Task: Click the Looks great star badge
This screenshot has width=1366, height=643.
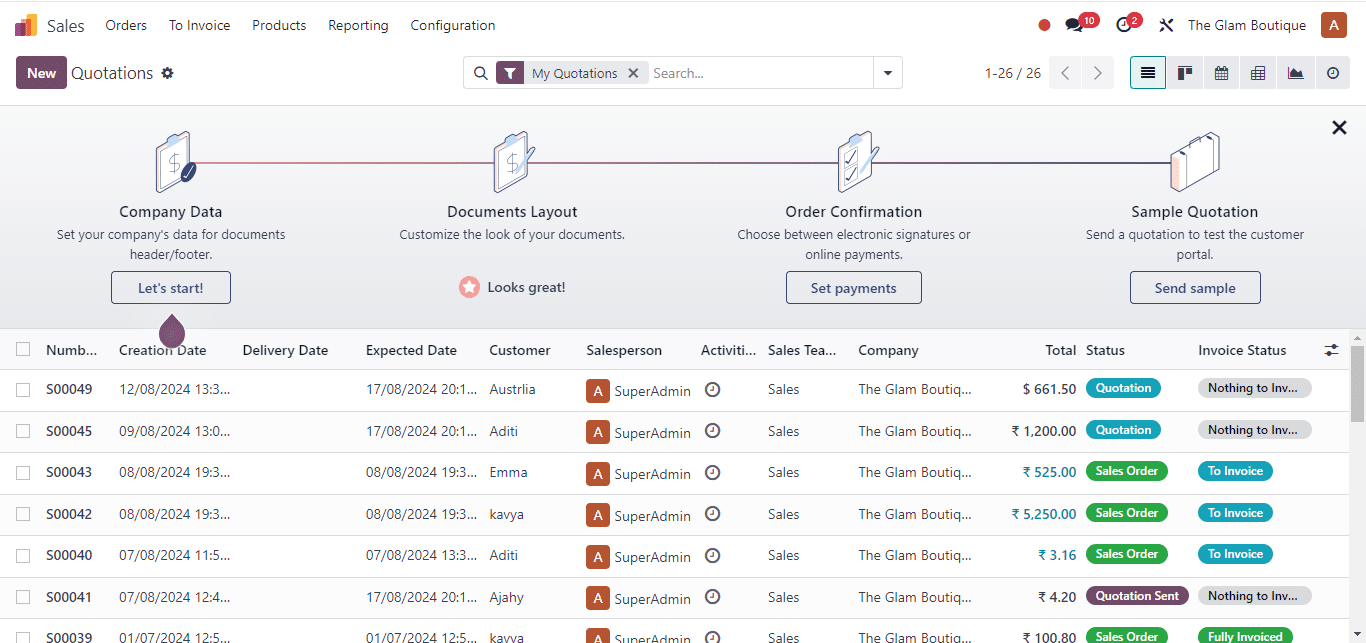Action: (x=470, y=287)
